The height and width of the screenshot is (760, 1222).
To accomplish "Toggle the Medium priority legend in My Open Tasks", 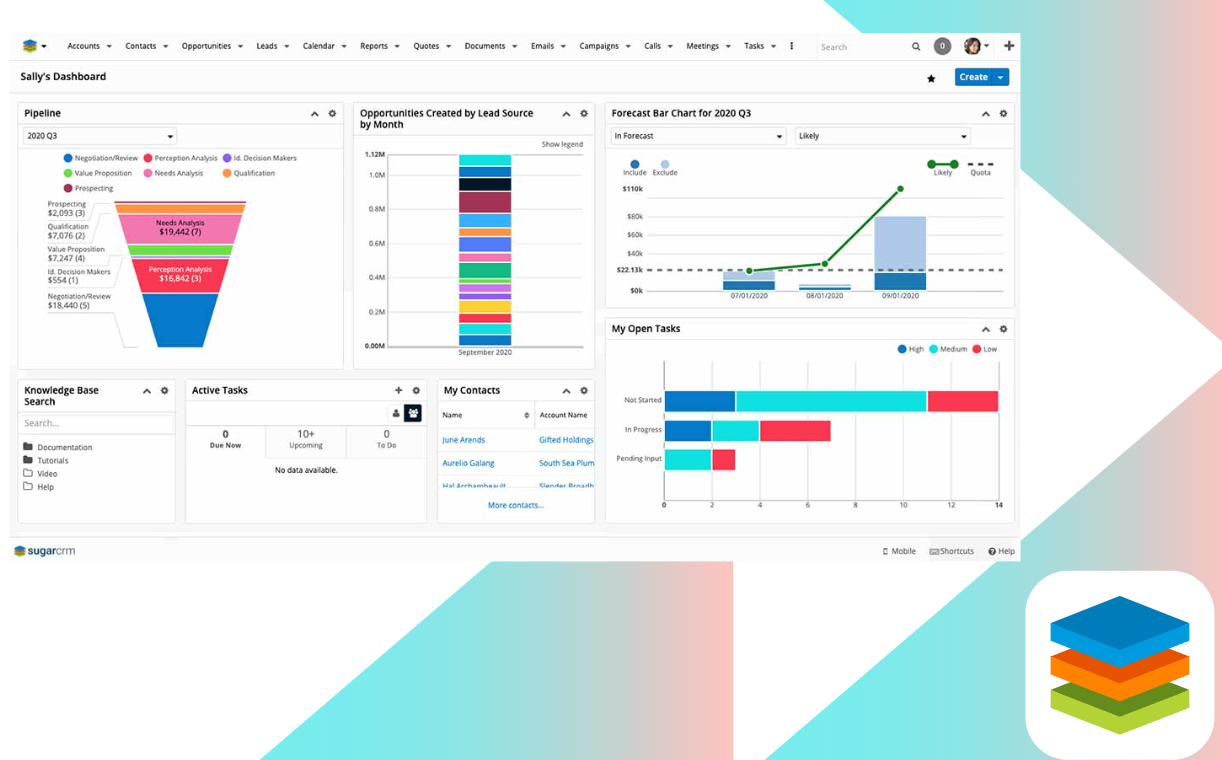I will click(x=948, y=349).
